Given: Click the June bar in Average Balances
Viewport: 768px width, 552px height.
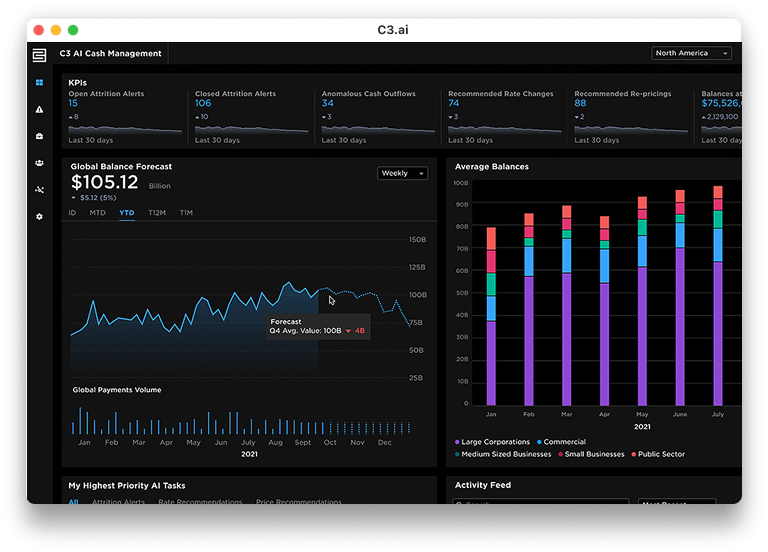Looking at the screenshot, I should click(680, 298).
